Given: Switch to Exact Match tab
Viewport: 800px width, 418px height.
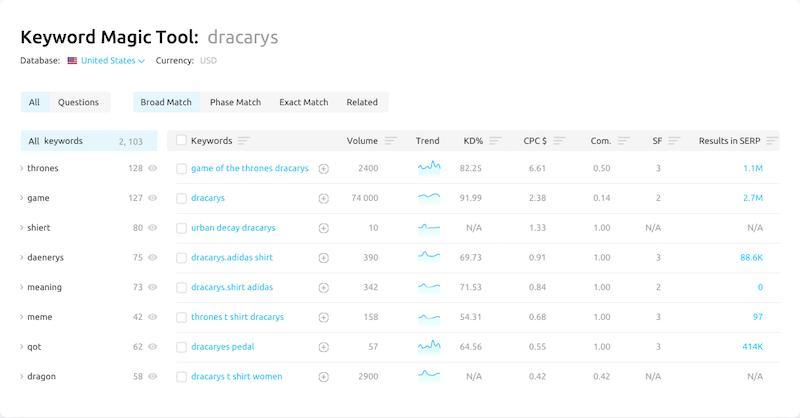Looking at the screenshot, I should pos(304,102).
